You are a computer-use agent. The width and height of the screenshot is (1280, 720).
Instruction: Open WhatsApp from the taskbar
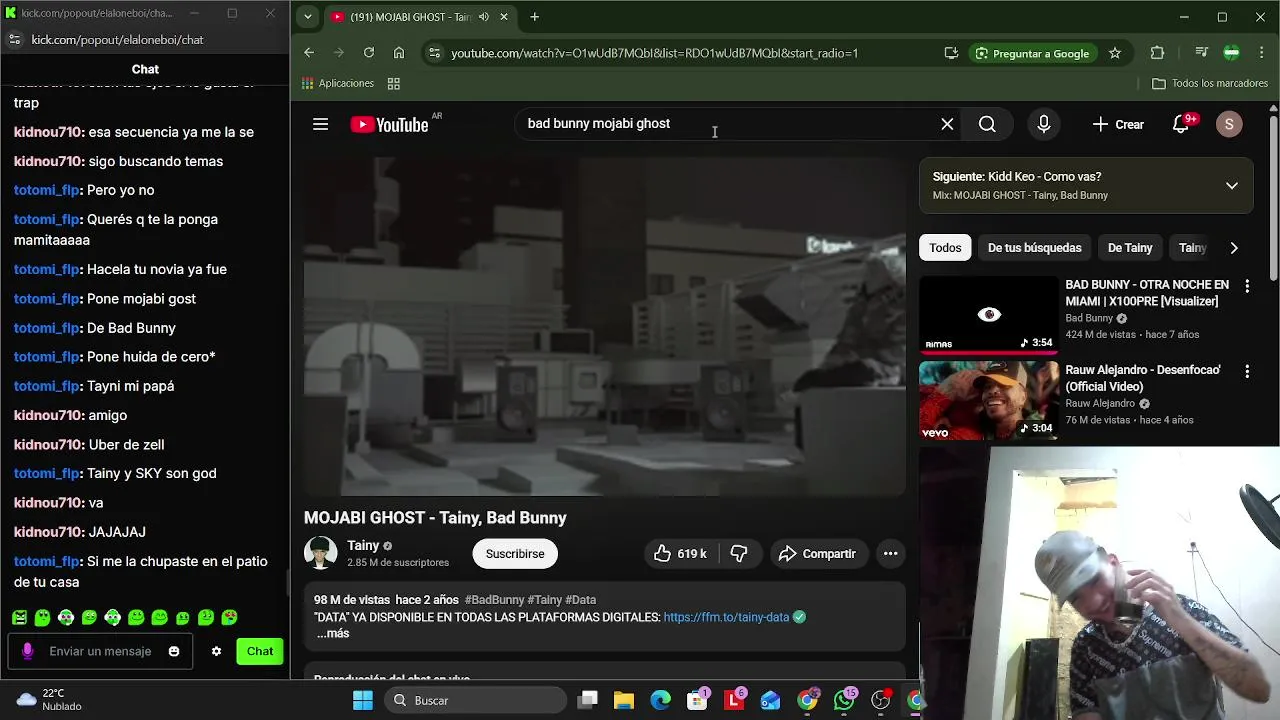[845, 700]
